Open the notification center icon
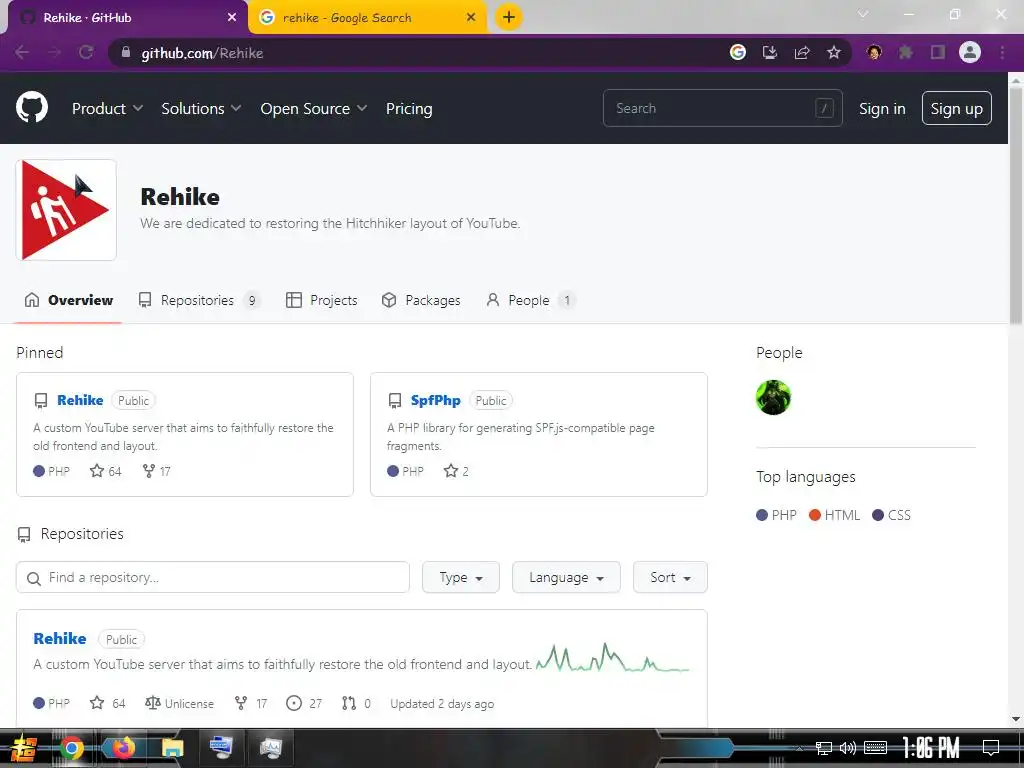This screenshot has width=1024, height=768. pos(991,748)
